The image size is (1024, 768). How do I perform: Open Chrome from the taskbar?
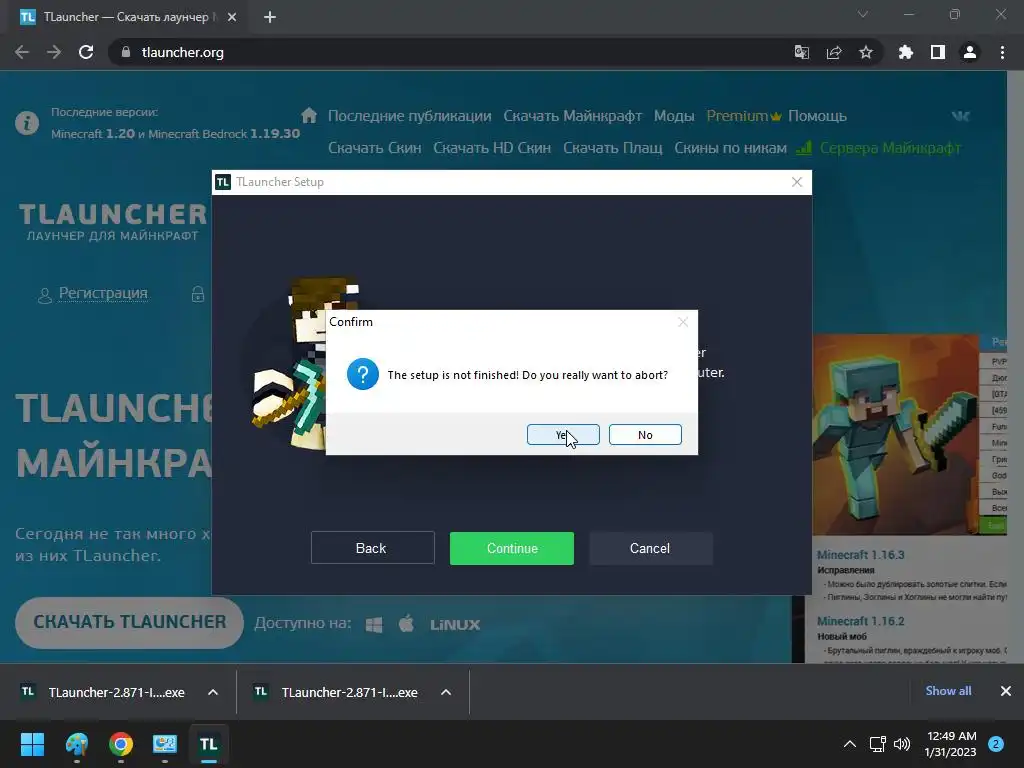(121, 744)
